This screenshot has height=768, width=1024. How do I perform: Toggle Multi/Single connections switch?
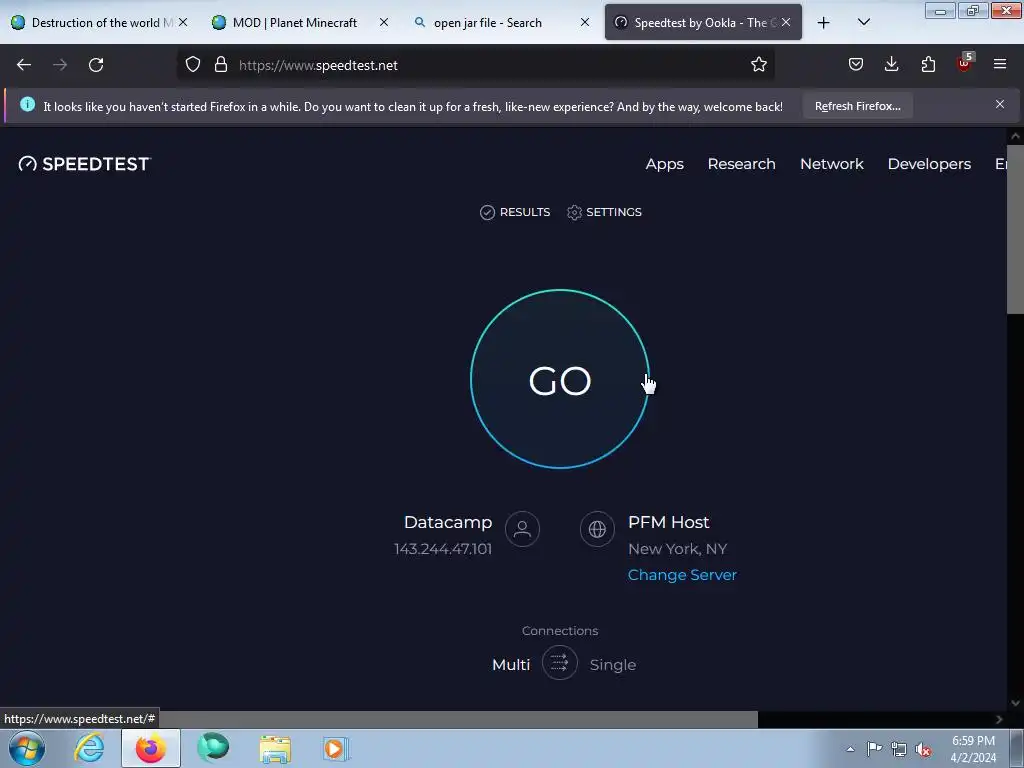click(x=560, y=663)
